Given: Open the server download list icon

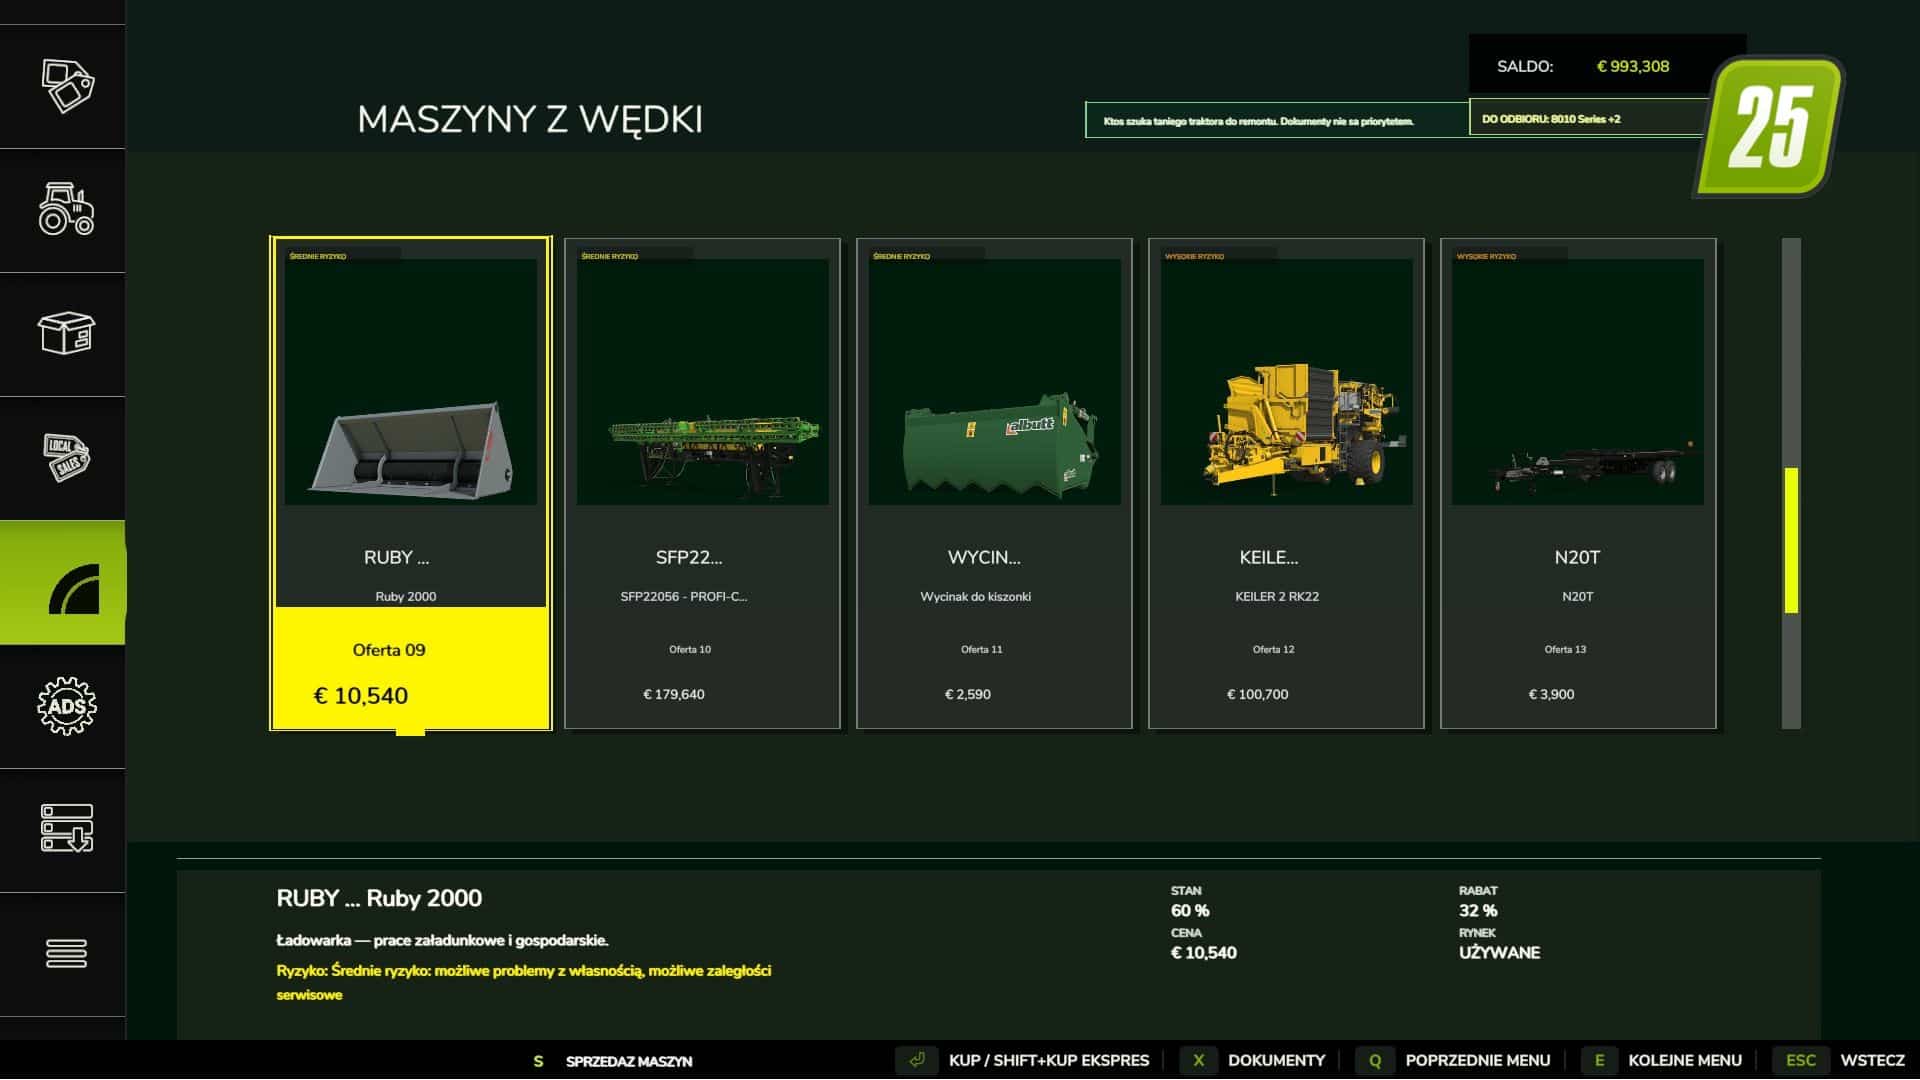Looking at the screenshot, I should coord(66,828).
